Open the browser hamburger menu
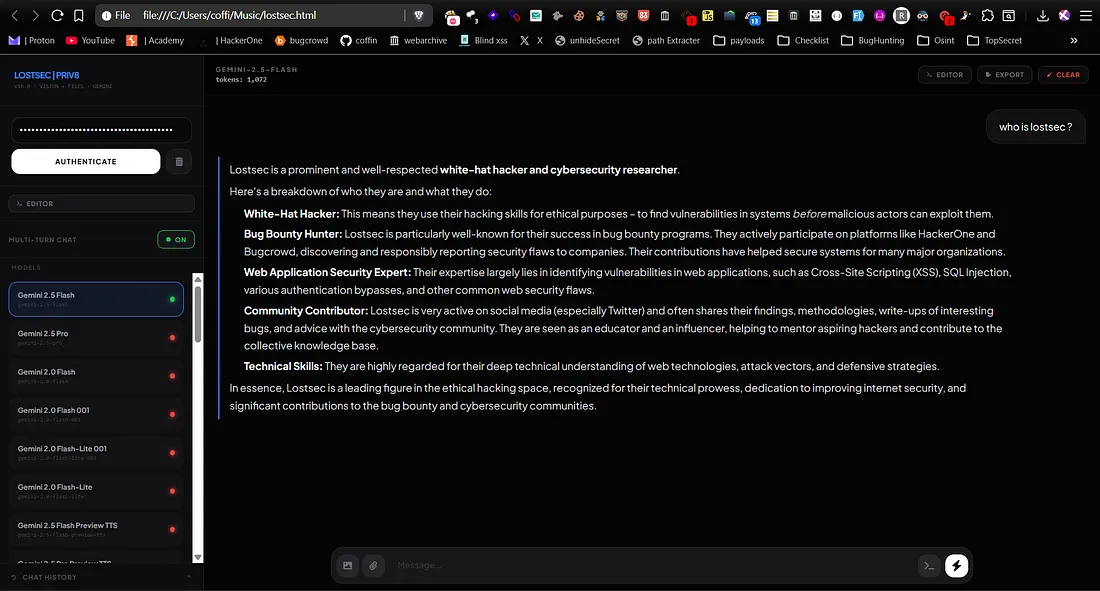1100x591 pixels. [1085, 15]
